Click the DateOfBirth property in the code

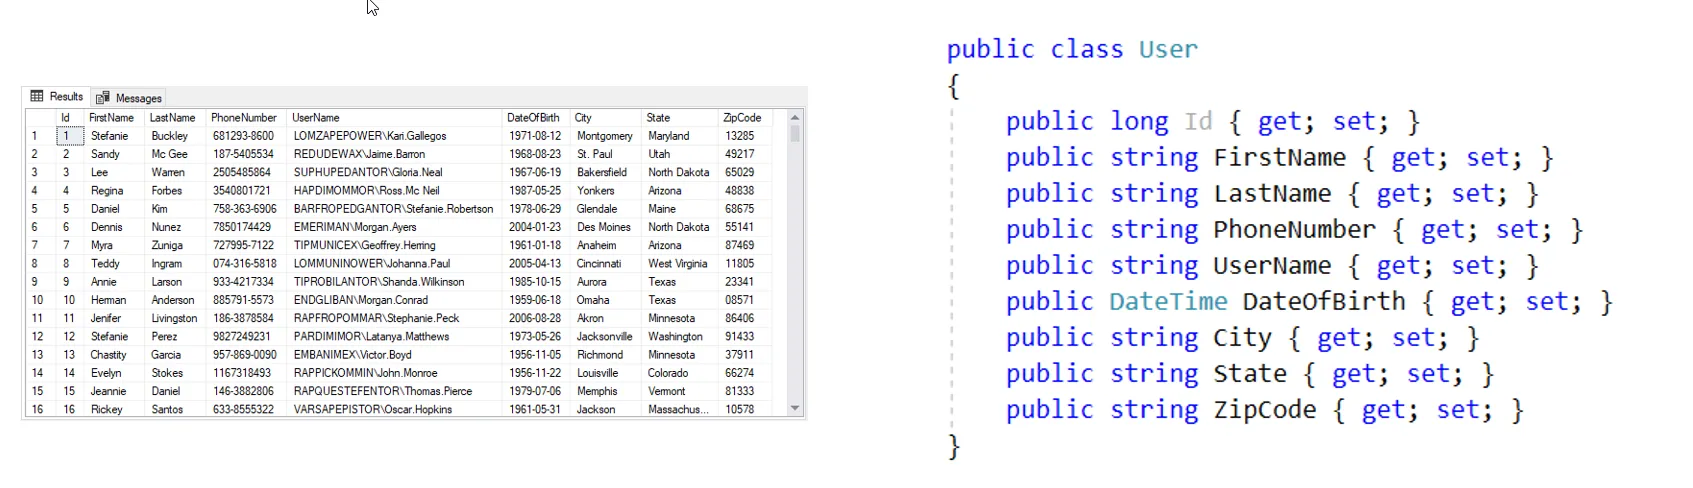point(1324,302)
